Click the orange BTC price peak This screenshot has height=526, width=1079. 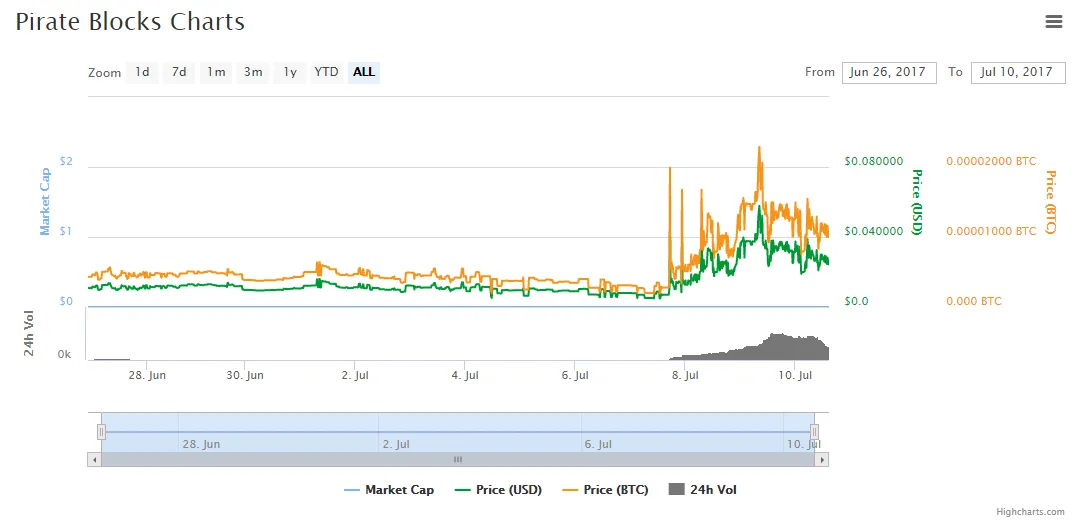click(759, 148)
